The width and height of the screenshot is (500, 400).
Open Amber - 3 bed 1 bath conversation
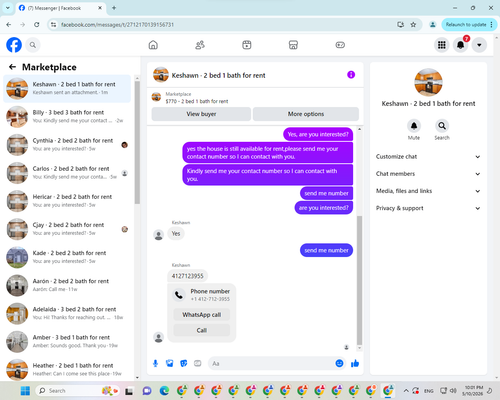tap(67, 341)
